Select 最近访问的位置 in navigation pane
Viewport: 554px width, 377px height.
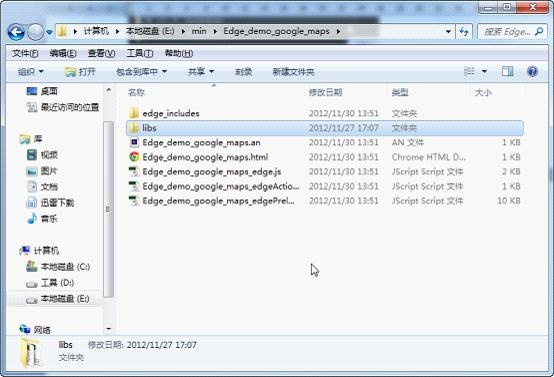[70, 107]
